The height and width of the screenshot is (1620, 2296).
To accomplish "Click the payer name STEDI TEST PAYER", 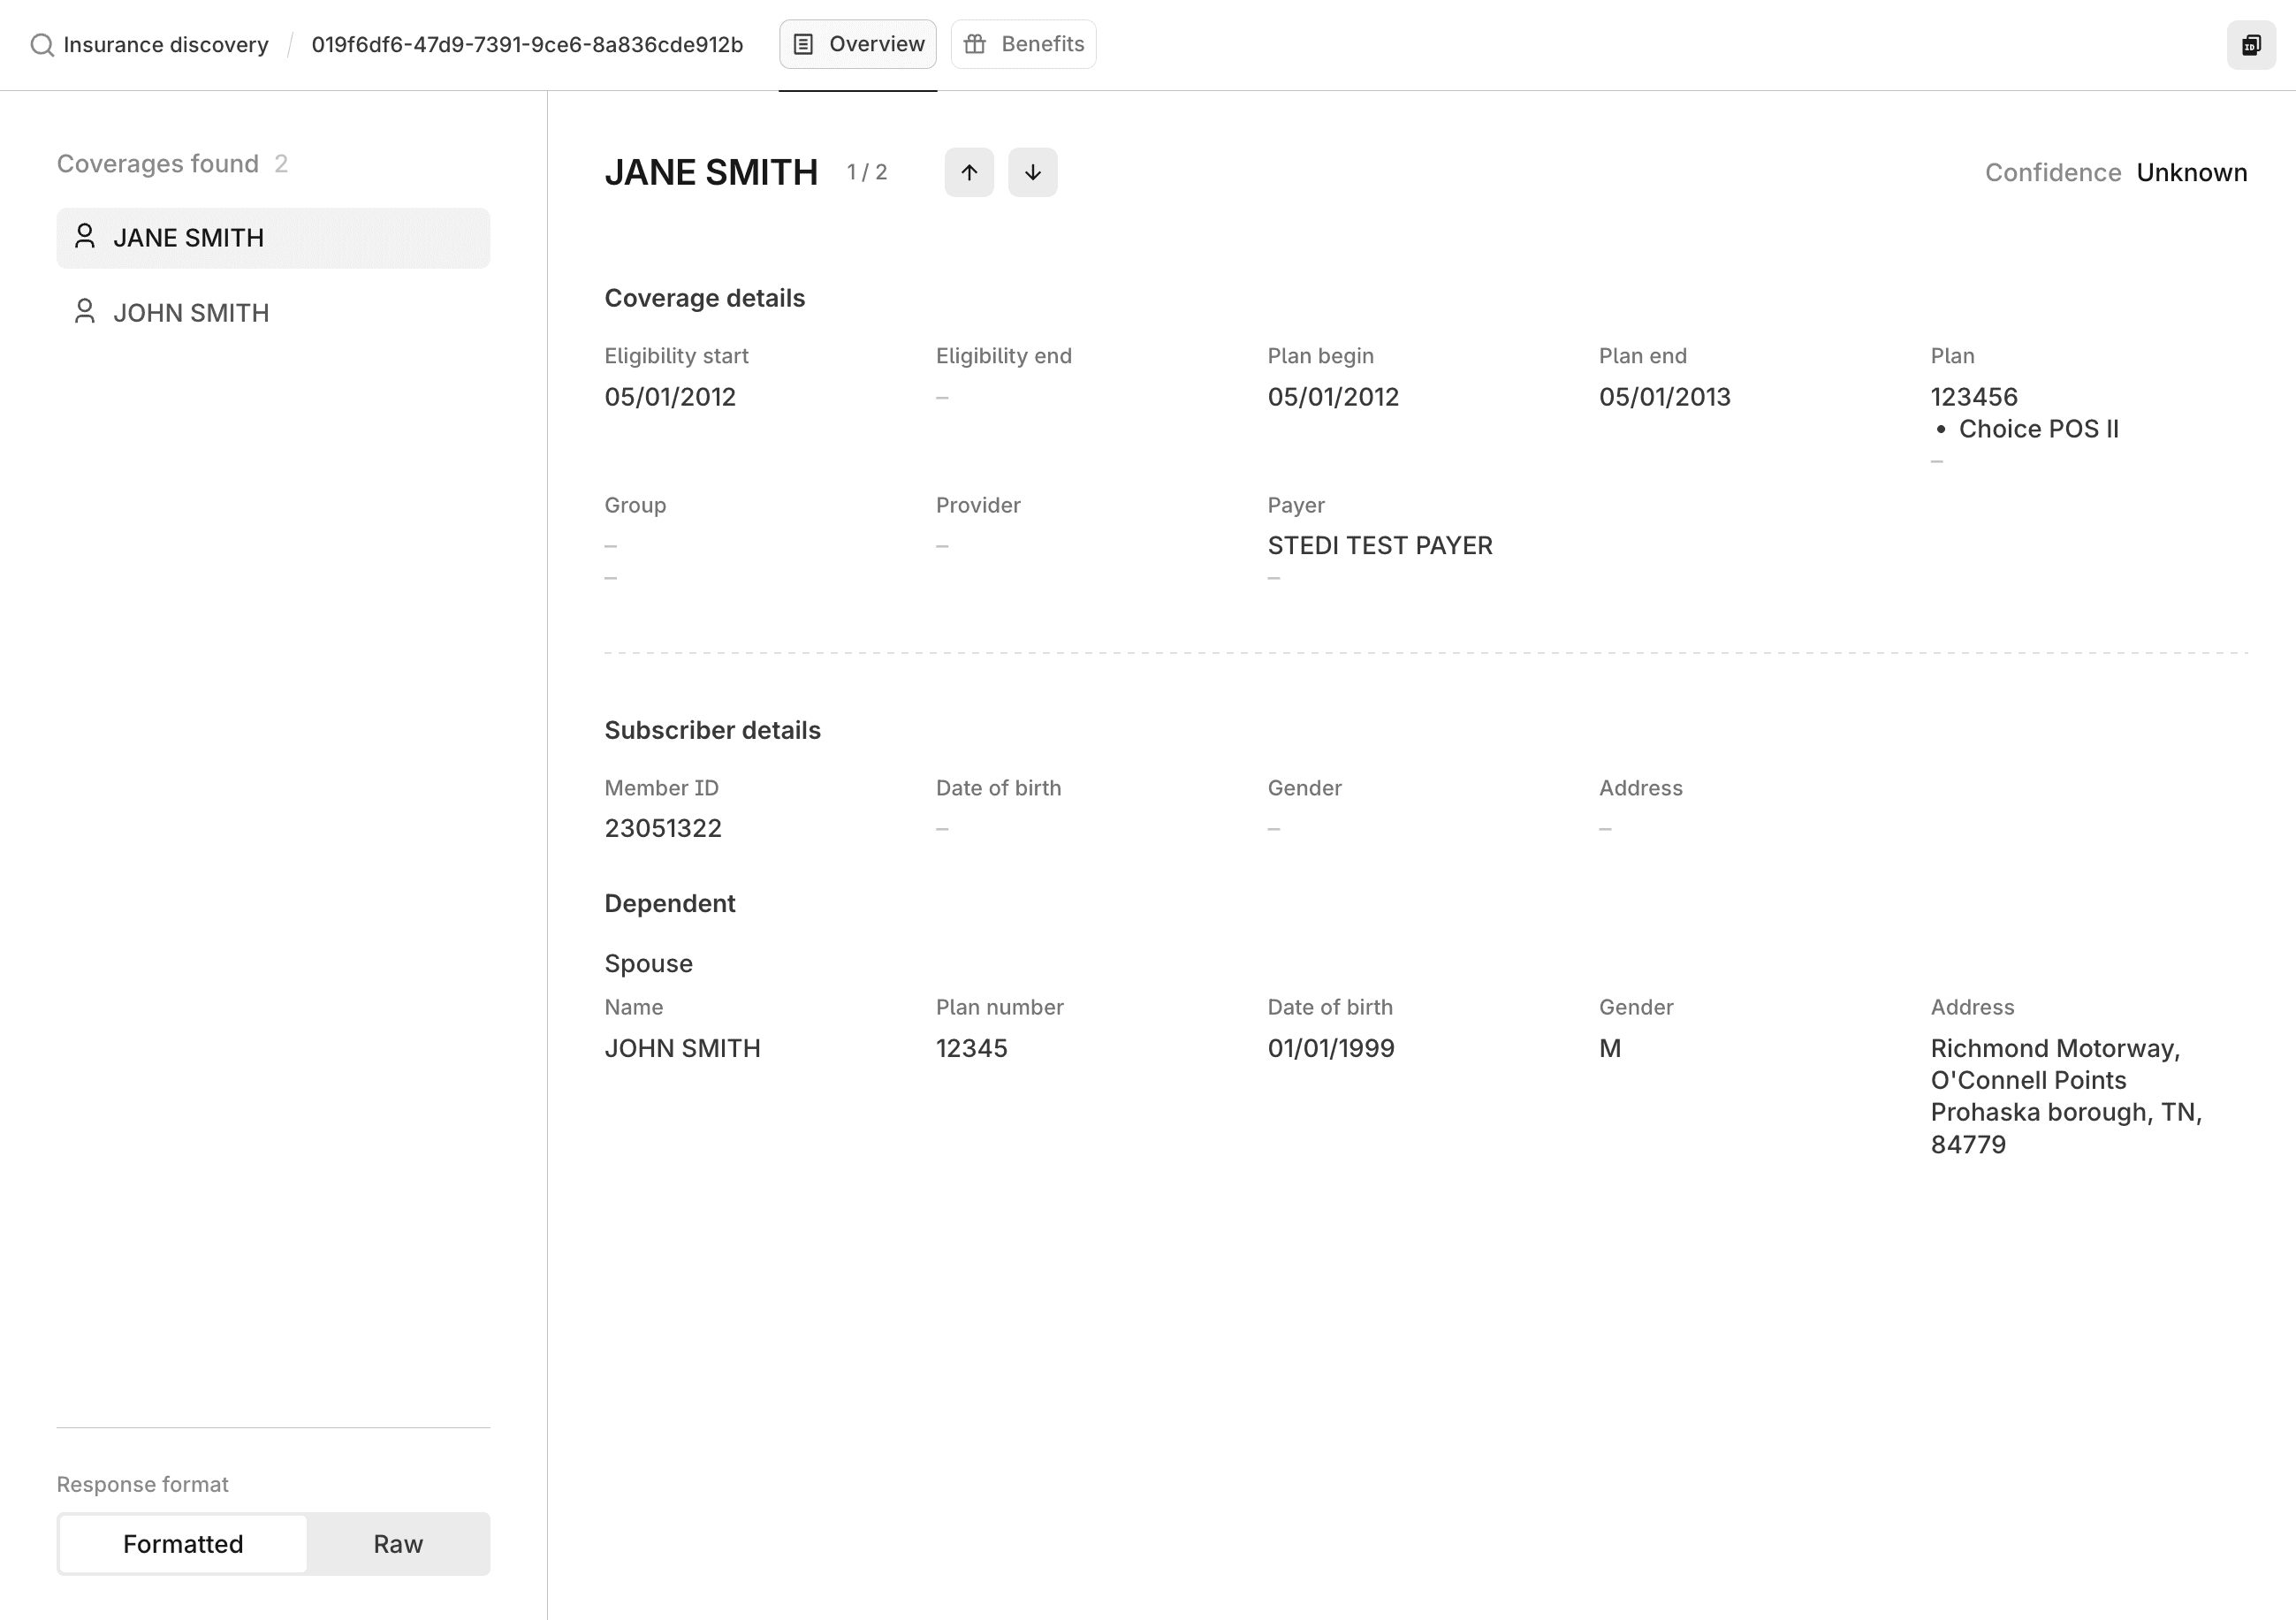I will point(1380,546).
